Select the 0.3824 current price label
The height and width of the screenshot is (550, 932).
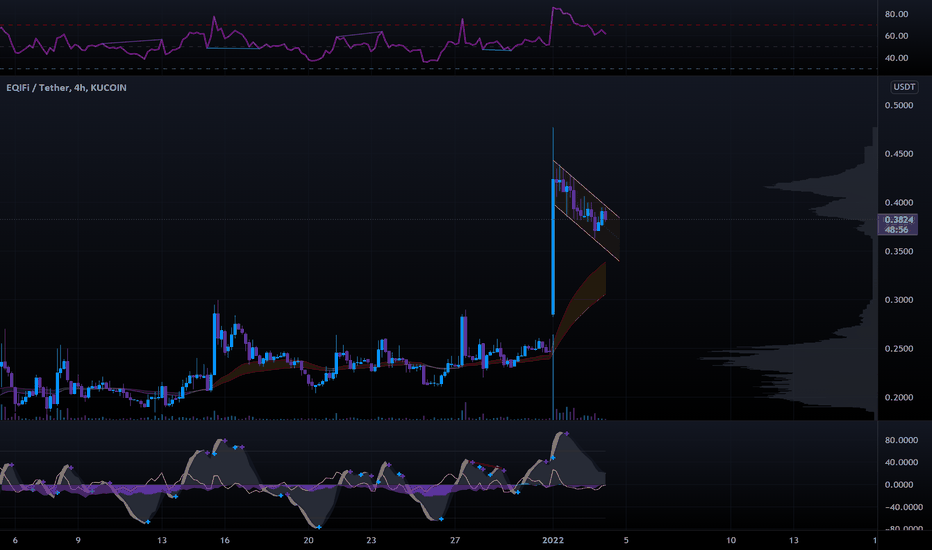coord(899,219)
